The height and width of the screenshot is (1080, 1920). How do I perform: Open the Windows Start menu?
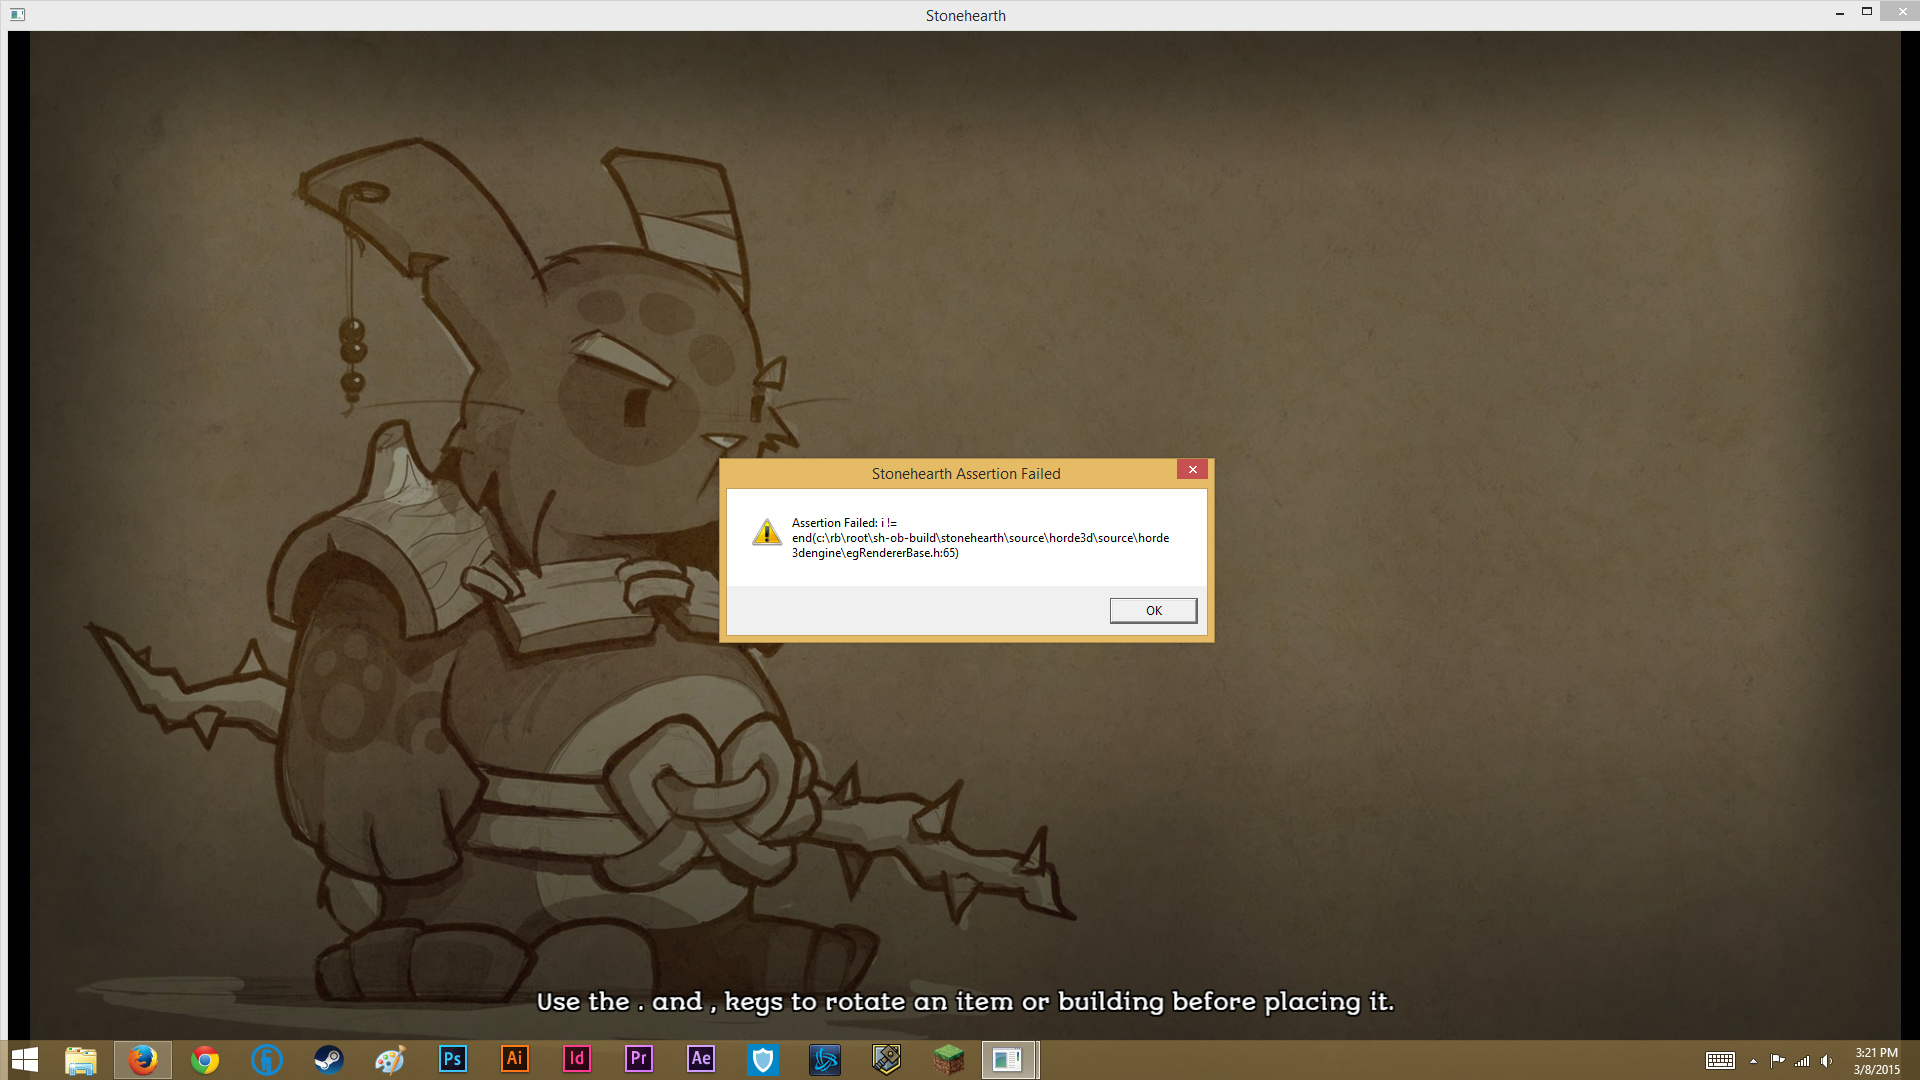(x=24, y=1060)
